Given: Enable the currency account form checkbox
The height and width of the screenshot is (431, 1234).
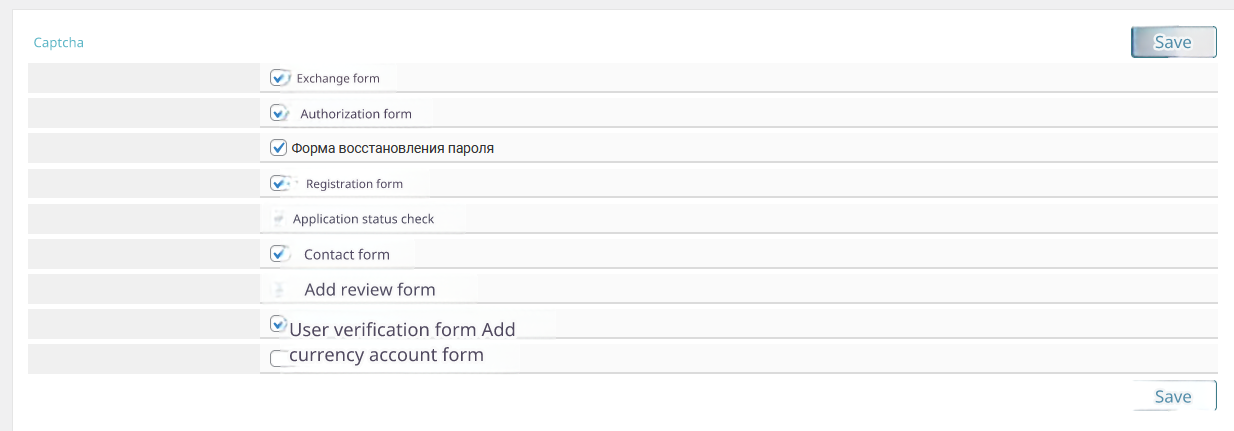Looking at the screenshot, I should click(x=279, y=358).
